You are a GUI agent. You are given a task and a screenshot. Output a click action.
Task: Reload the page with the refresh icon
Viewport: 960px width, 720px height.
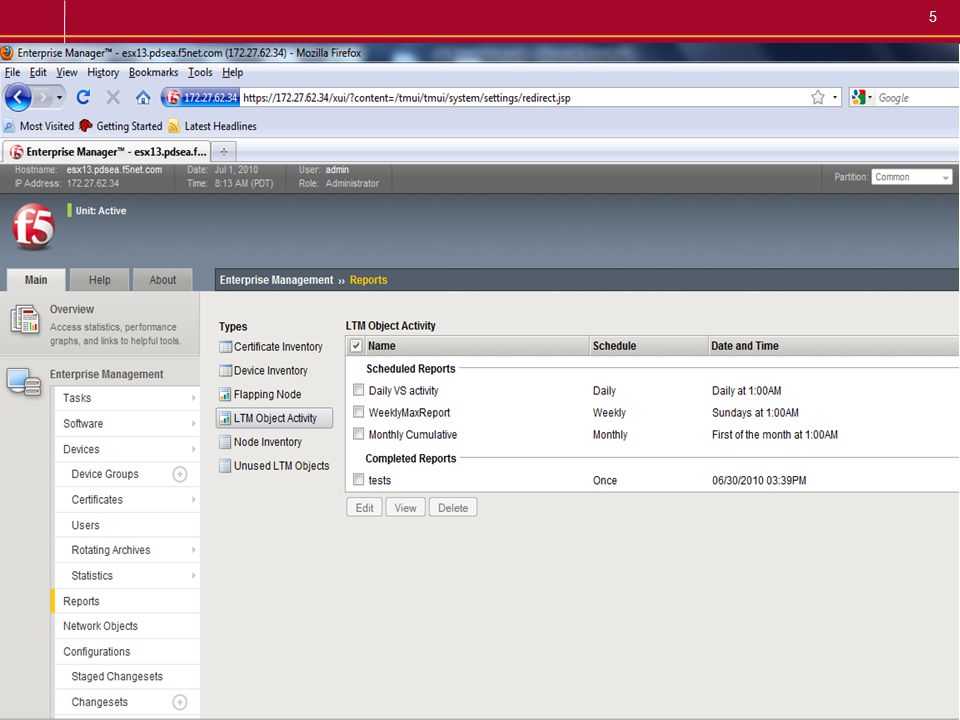[83, 97]
